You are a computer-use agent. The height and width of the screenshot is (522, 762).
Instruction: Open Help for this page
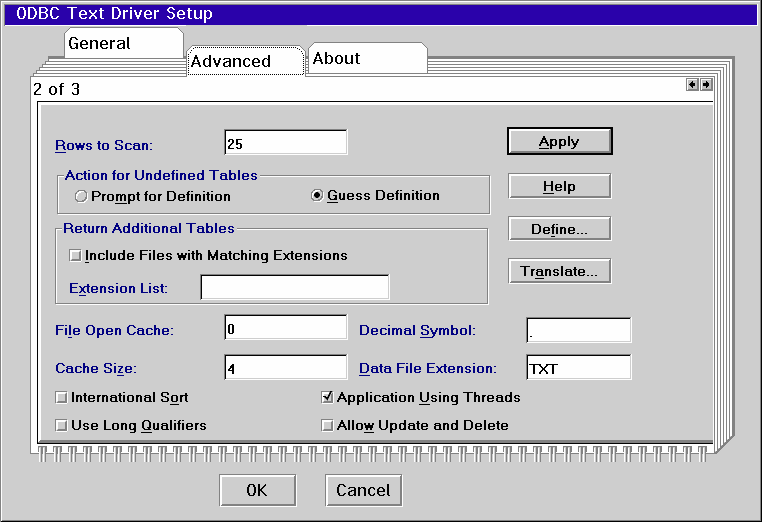pyautogui.click(x=559, y=186)
